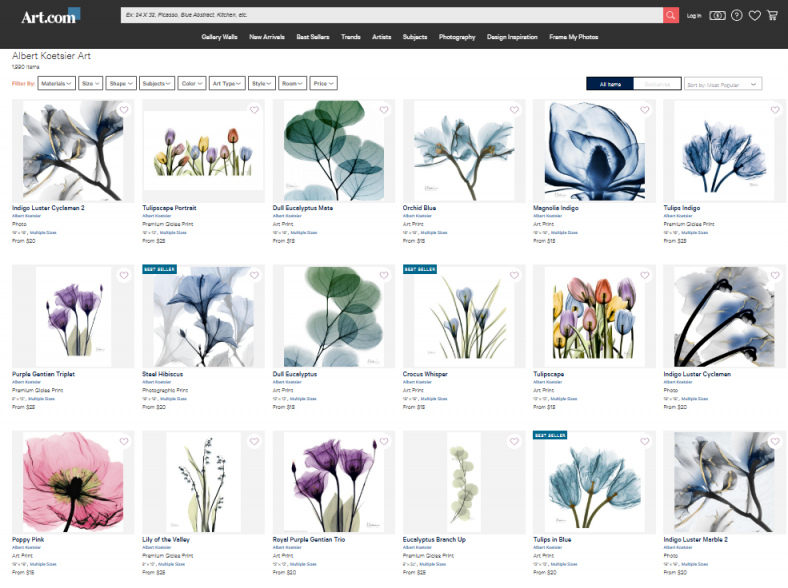Open the Design Inspiration menu
The image size is (788, 588).
pos(512,37)
